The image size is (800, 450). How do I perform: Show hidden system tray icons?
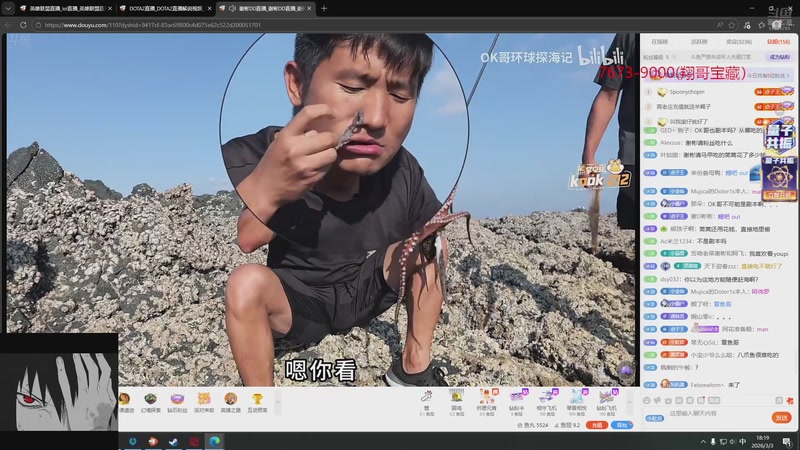[703, 442]
